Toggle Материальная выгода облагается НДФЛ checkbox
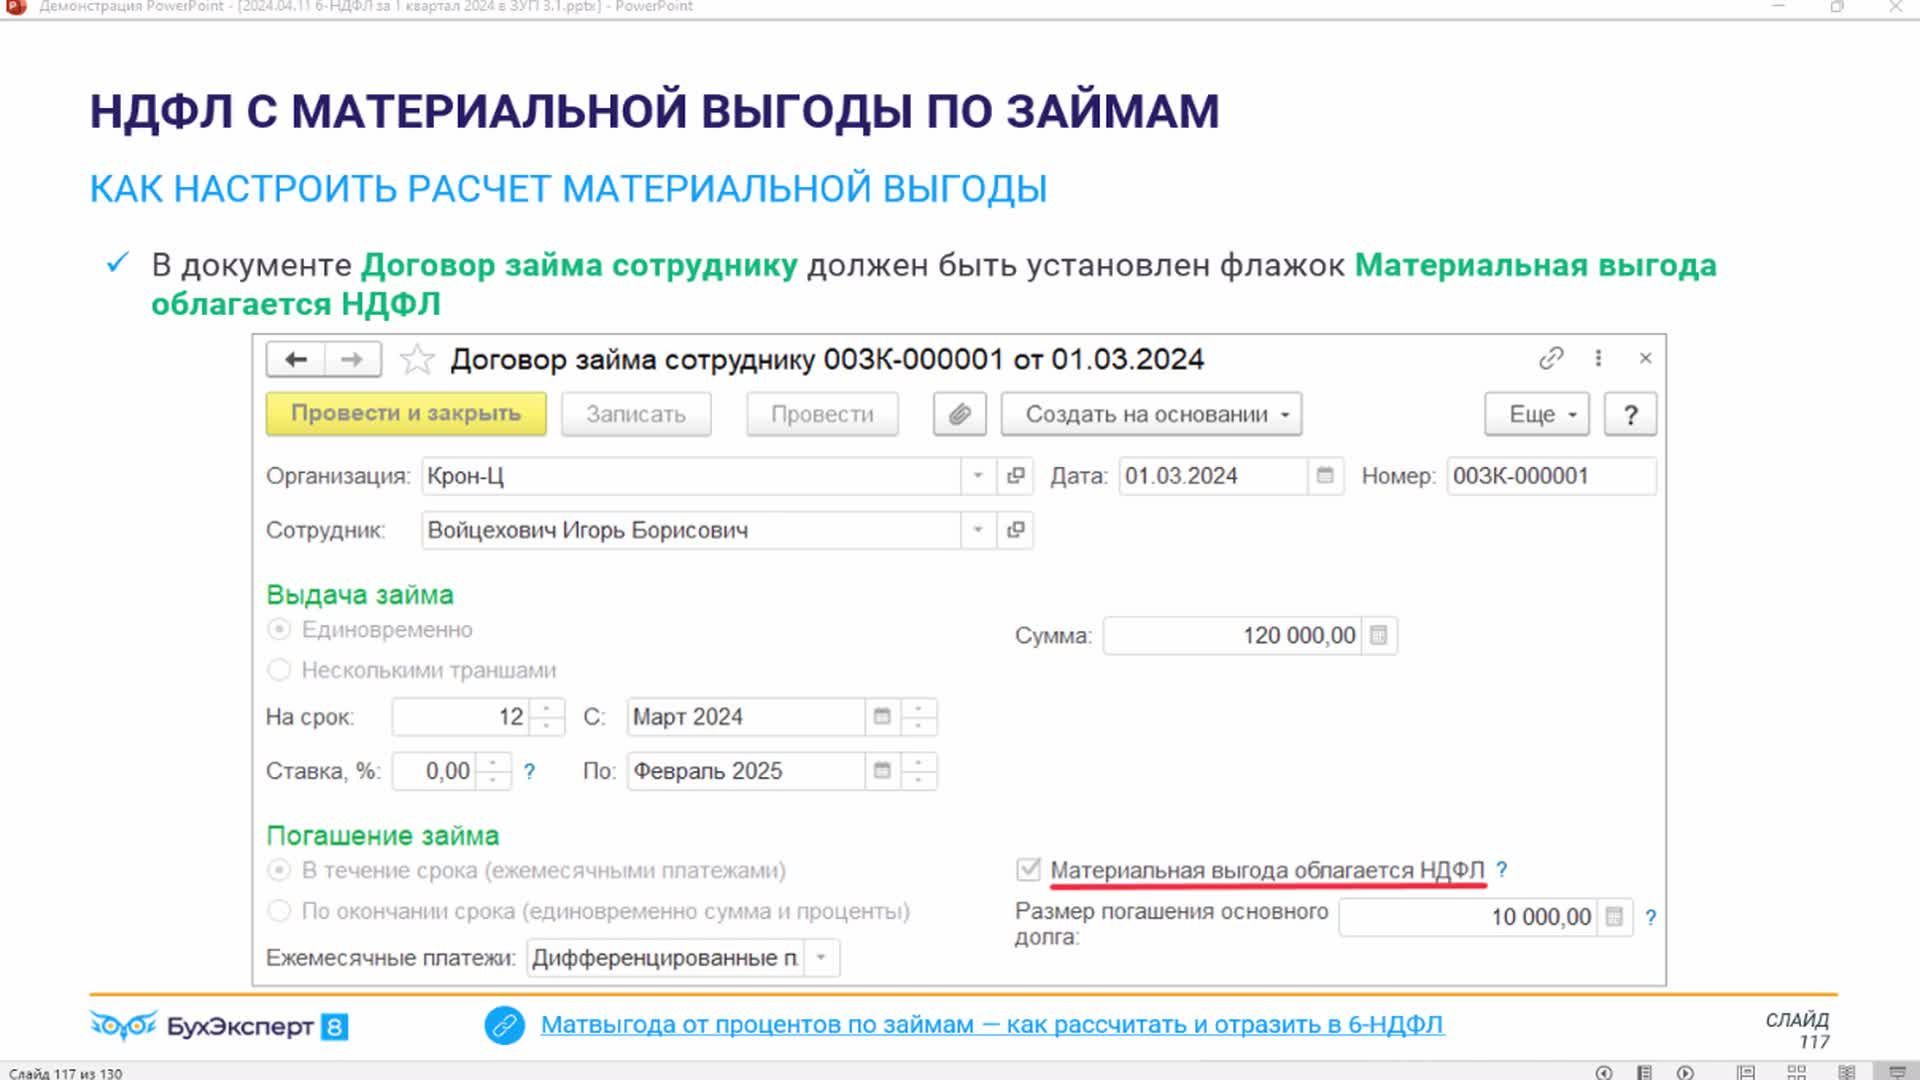 coord(1028,869)
